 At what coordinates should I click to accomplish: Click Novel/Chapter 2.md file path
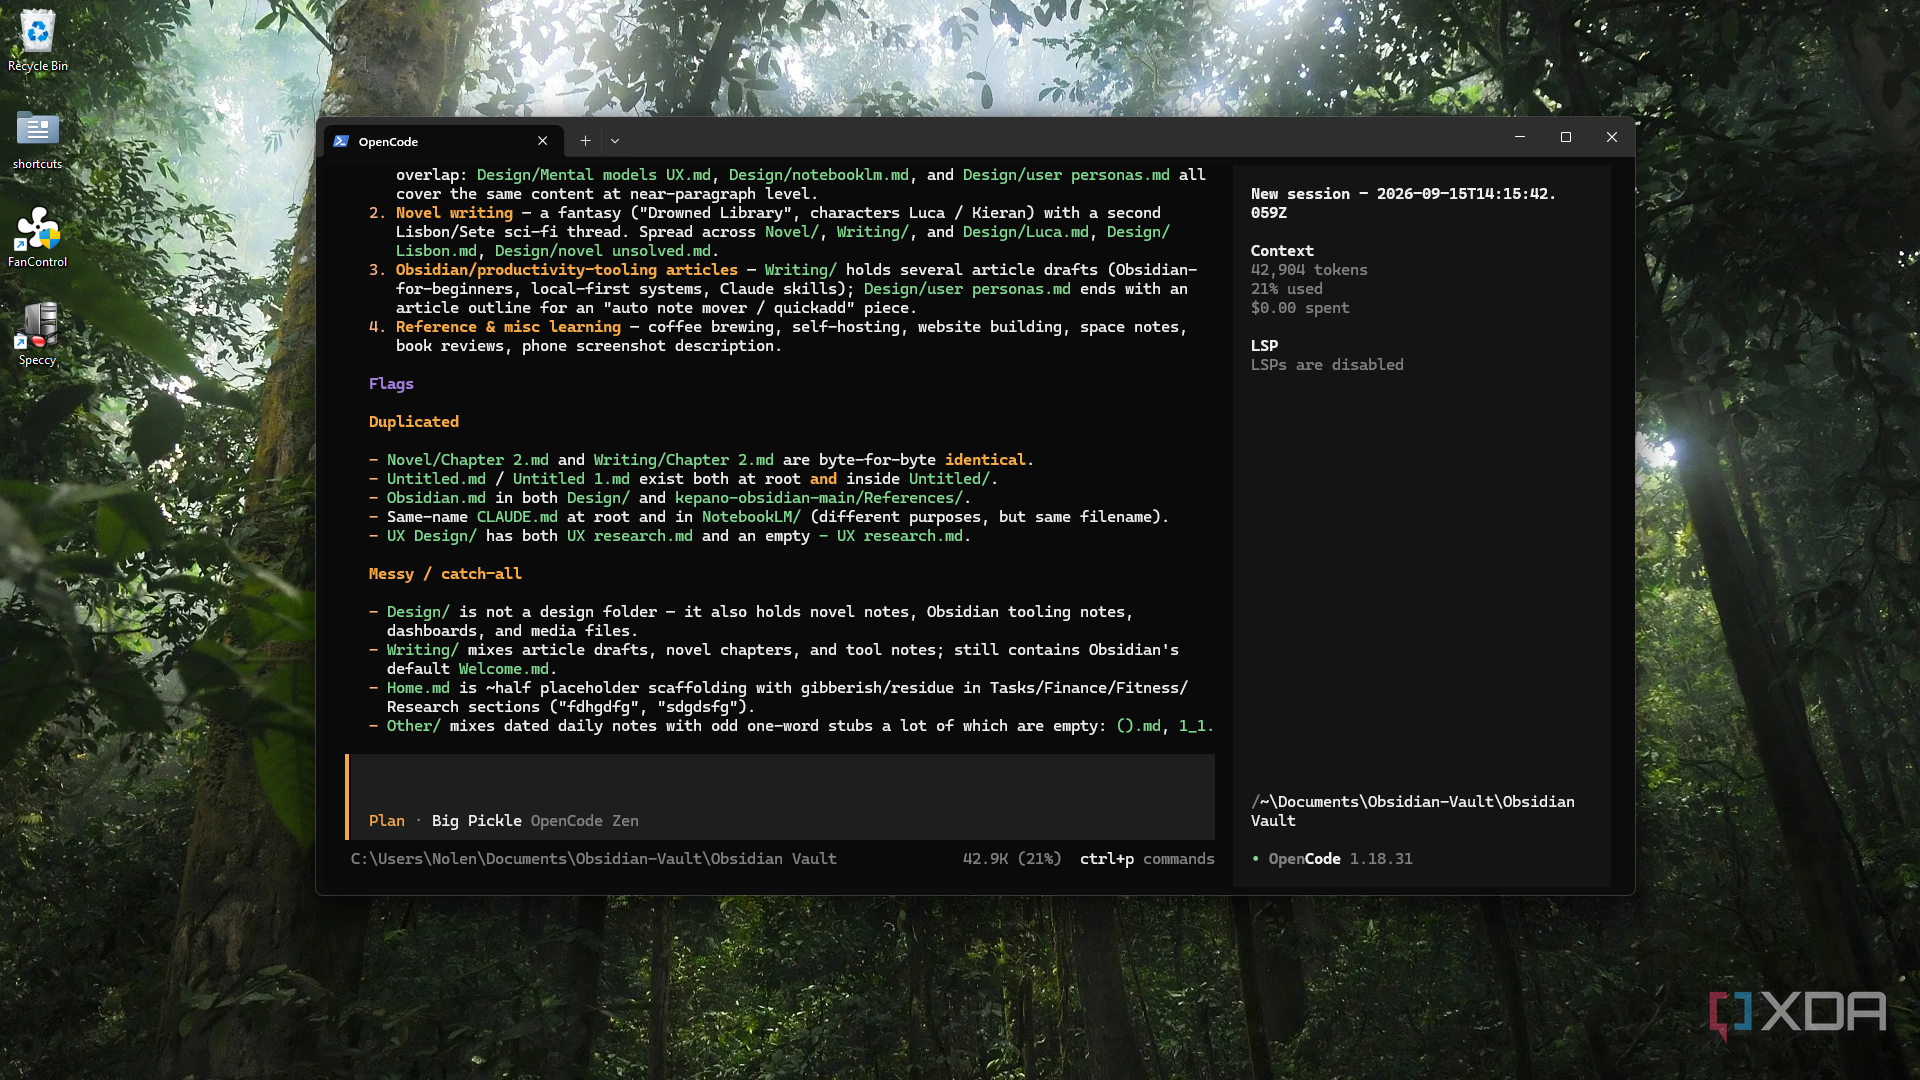468,460
